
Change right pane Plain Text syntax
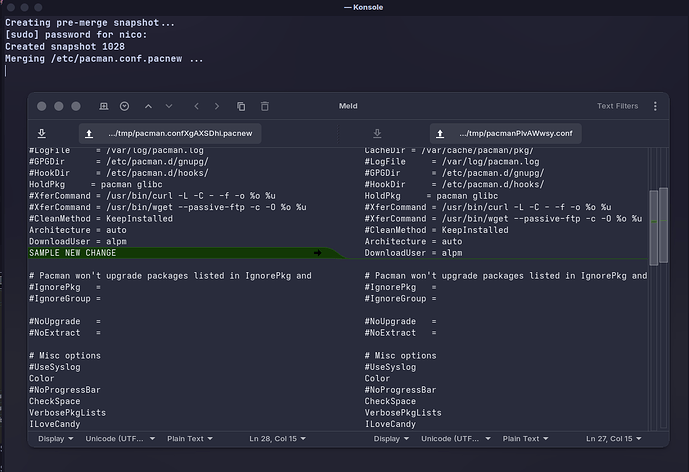point(526,439)
